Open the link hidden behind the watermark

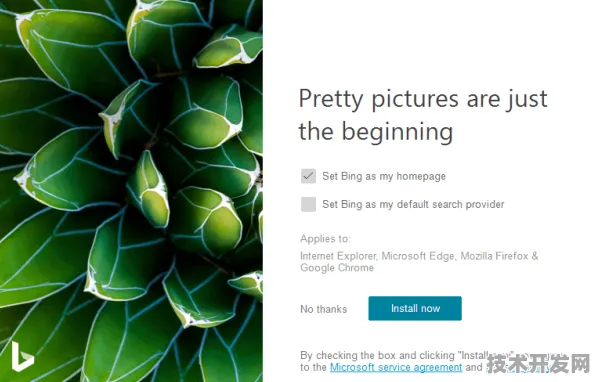click(518, 368)
